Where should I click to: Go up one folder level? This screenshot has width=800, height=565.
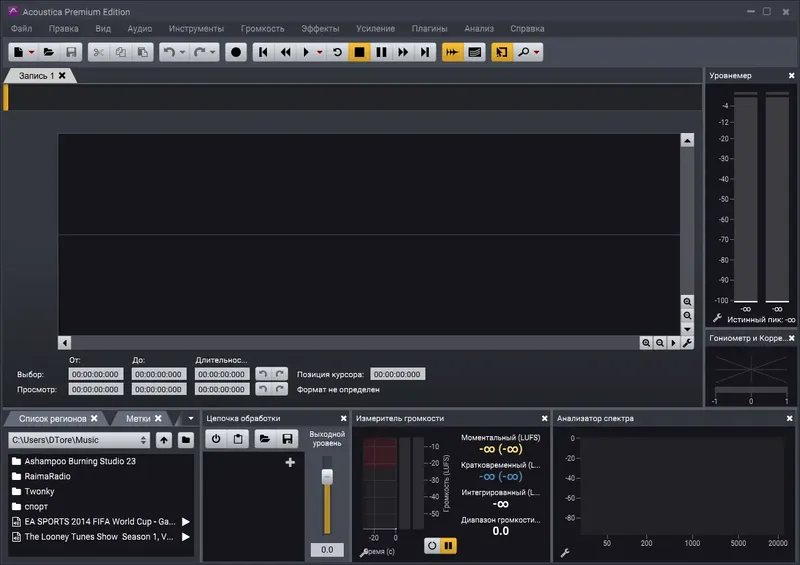coord(164,440)
